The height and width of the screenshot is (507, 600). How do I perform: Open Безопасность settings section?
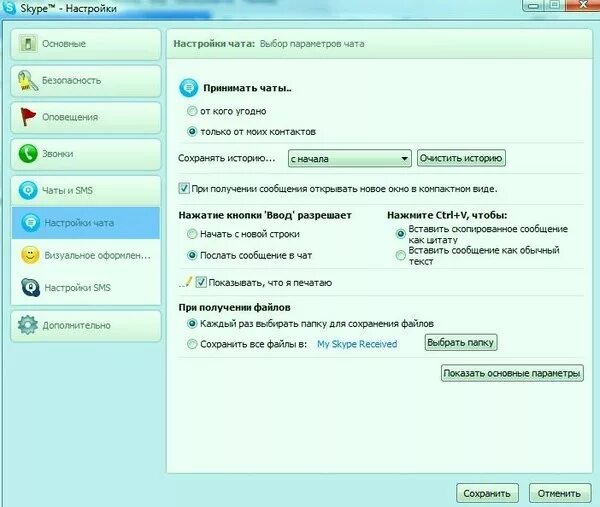click(86, 81)
